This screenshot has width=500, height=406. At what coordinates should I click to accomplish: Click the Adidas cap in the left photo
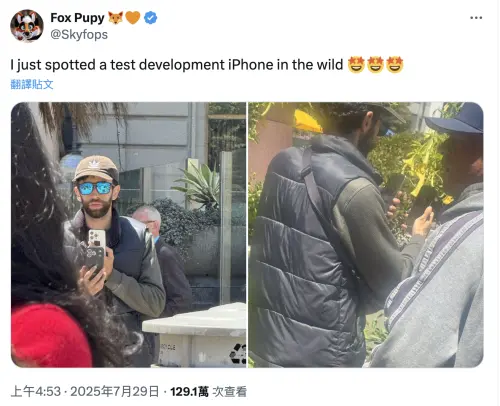(x=96, y=168)
